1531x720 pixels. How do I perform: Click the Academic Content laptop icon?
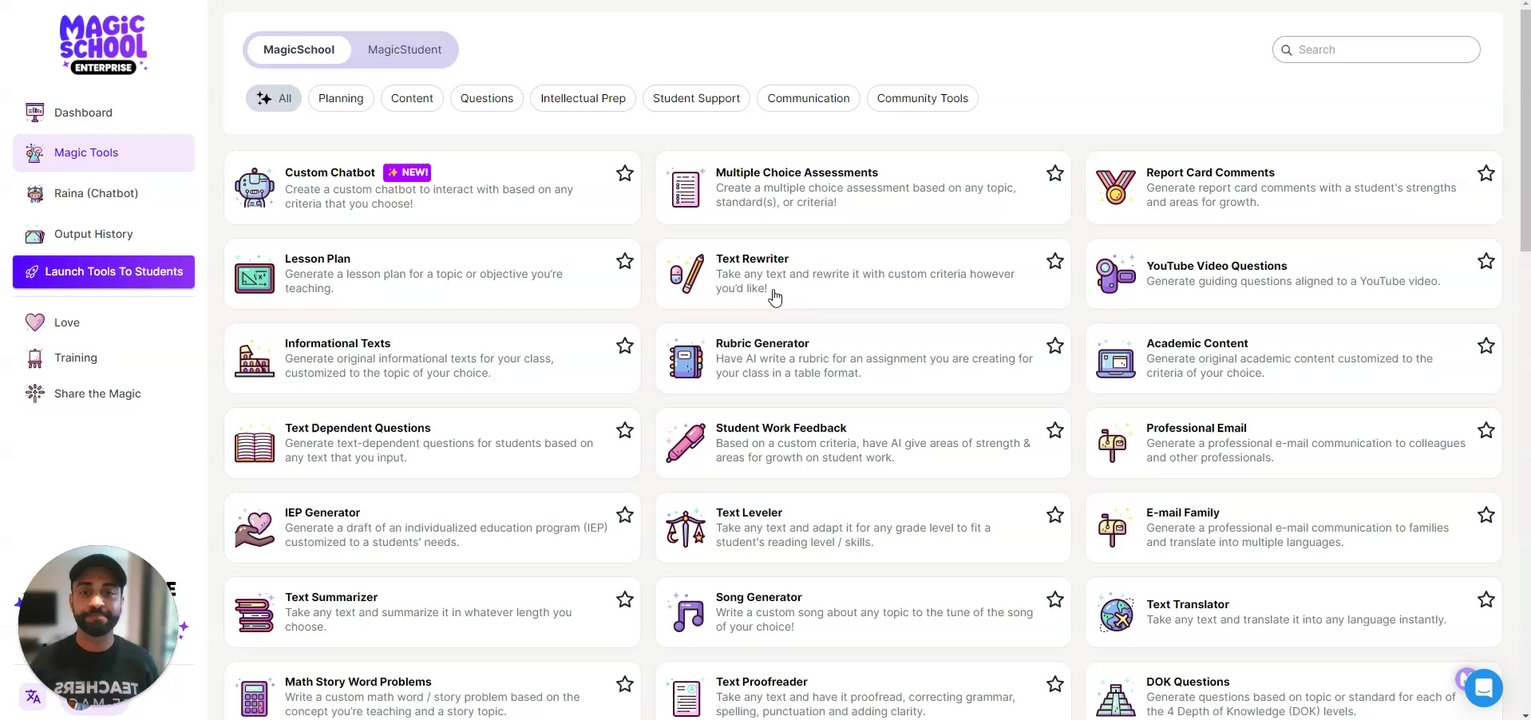pos(1115,360)
